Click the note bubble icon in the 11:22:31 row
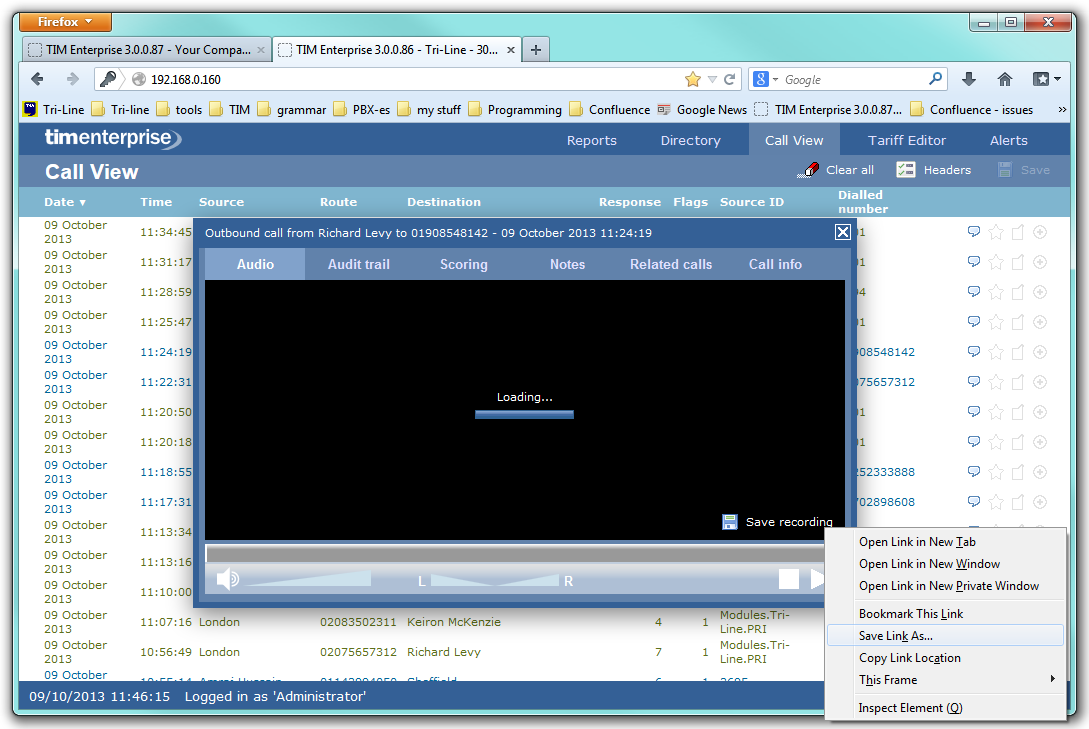 click(x=974, y=382)
